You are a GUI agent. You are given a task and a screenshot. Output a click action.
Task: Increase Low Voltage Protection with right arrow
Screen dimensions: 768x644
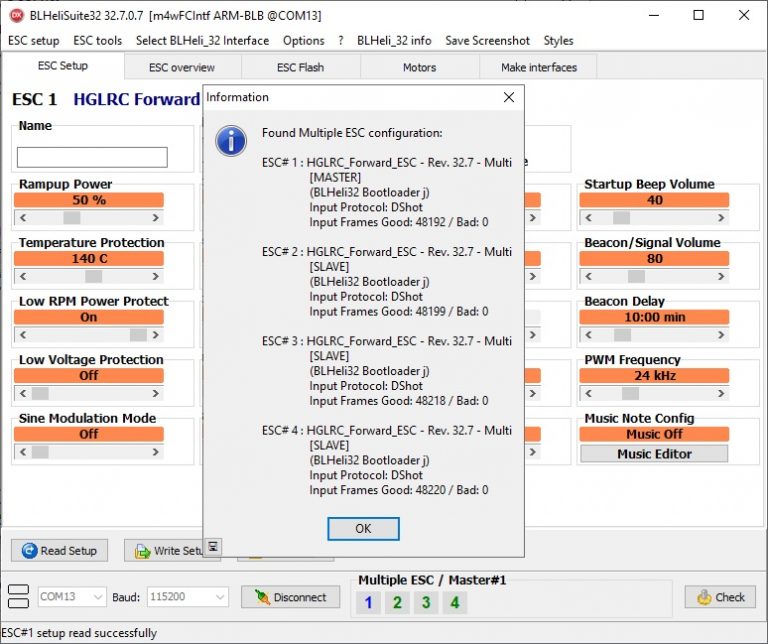[x=155, y=393]
